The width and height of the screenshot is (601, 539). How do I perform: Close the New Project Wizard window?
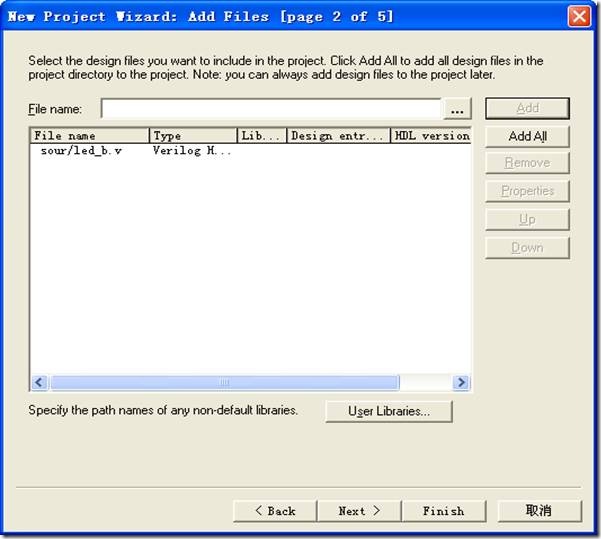(578, 17)
